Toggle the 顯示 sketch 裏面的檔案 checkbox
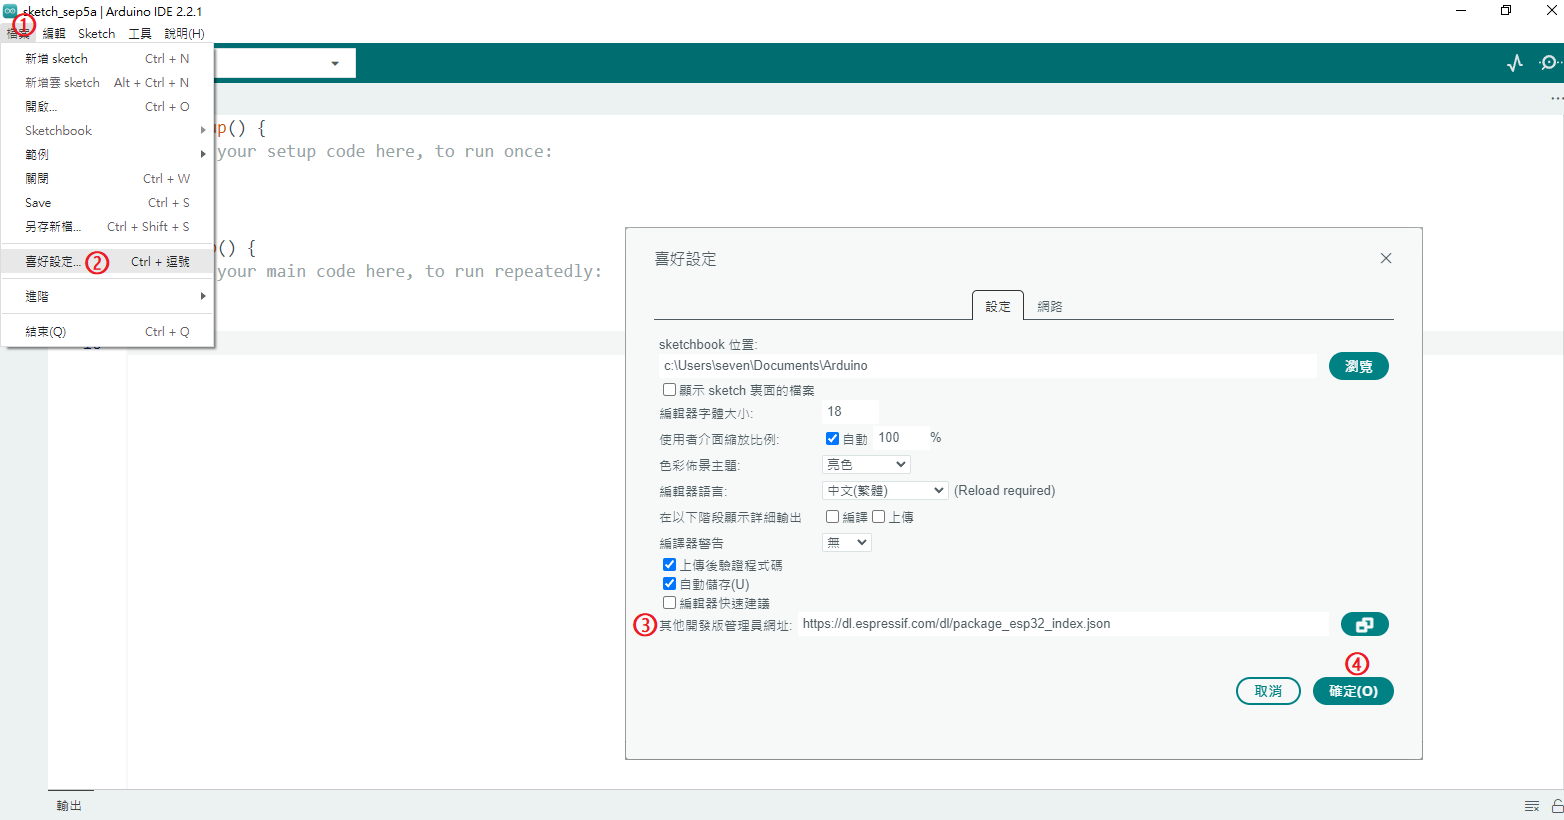 [669, 390]
